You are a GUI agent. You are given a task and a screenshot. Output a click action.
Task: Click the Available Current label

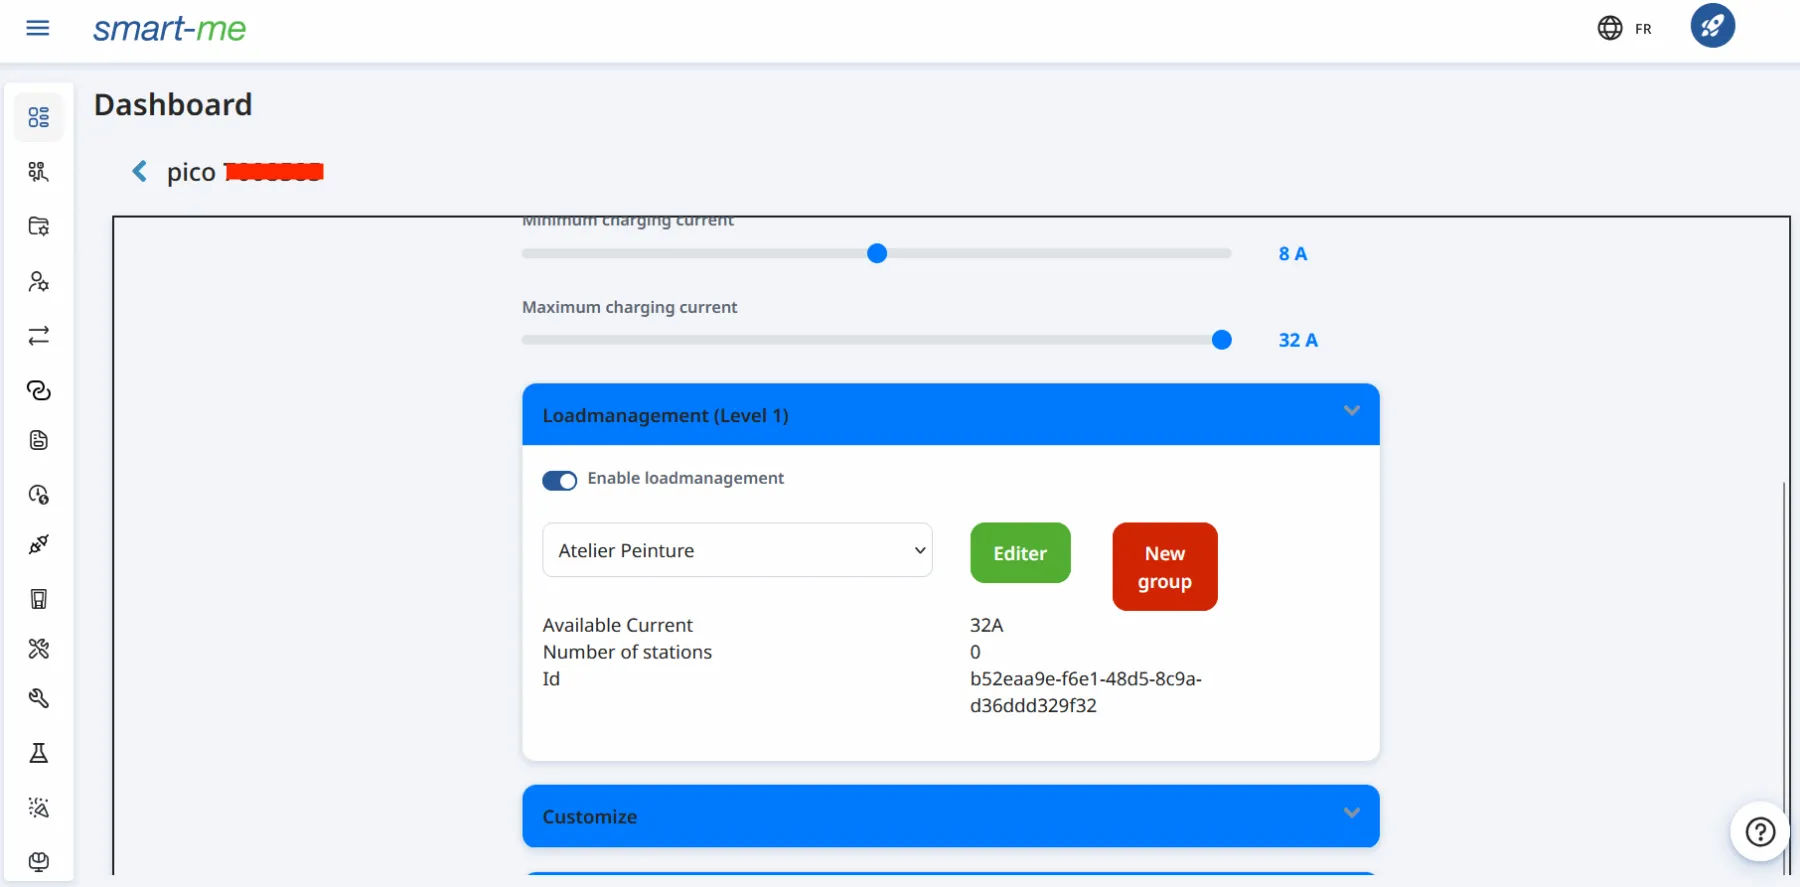[618, 625]
